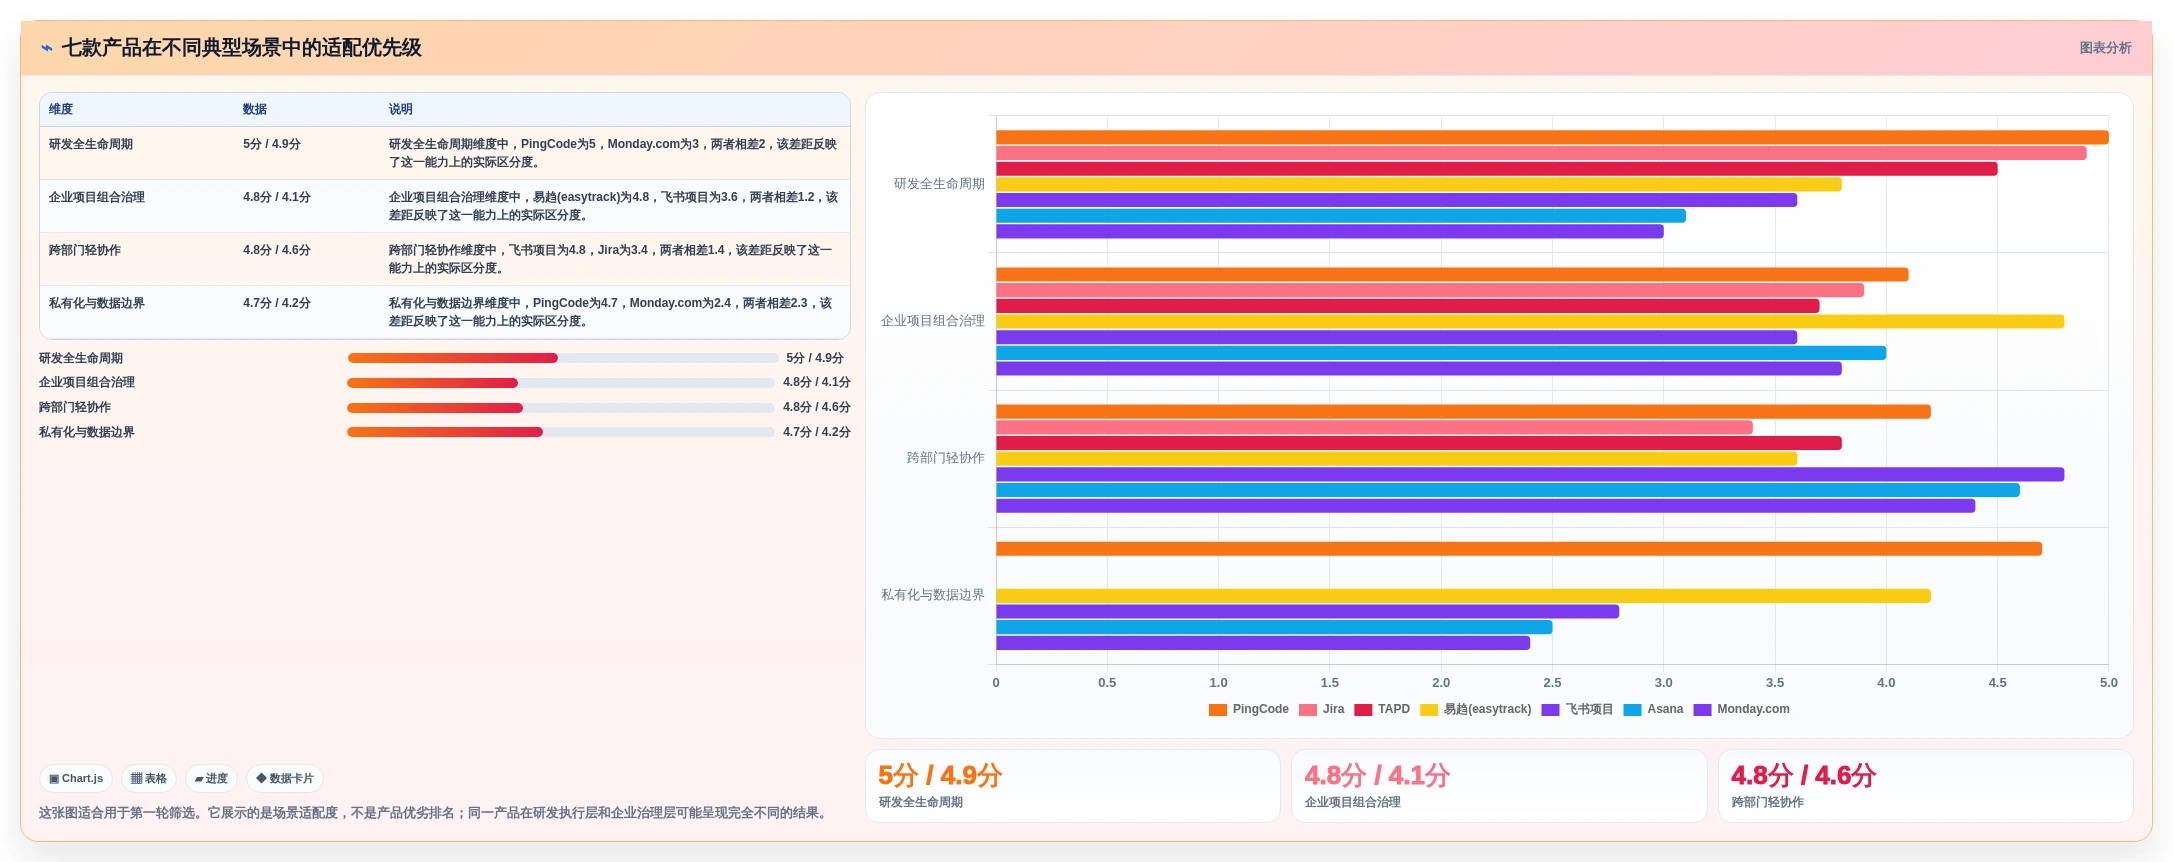Click the 维度 column header

[61, 109]
